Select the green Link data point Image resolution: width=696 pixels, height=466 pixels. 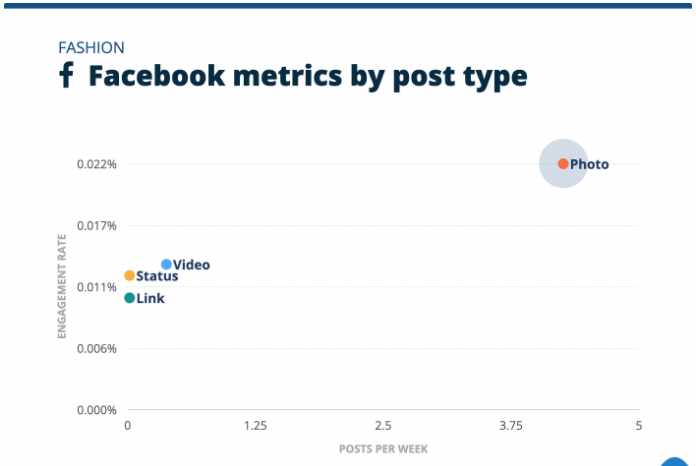click(130, 298)
